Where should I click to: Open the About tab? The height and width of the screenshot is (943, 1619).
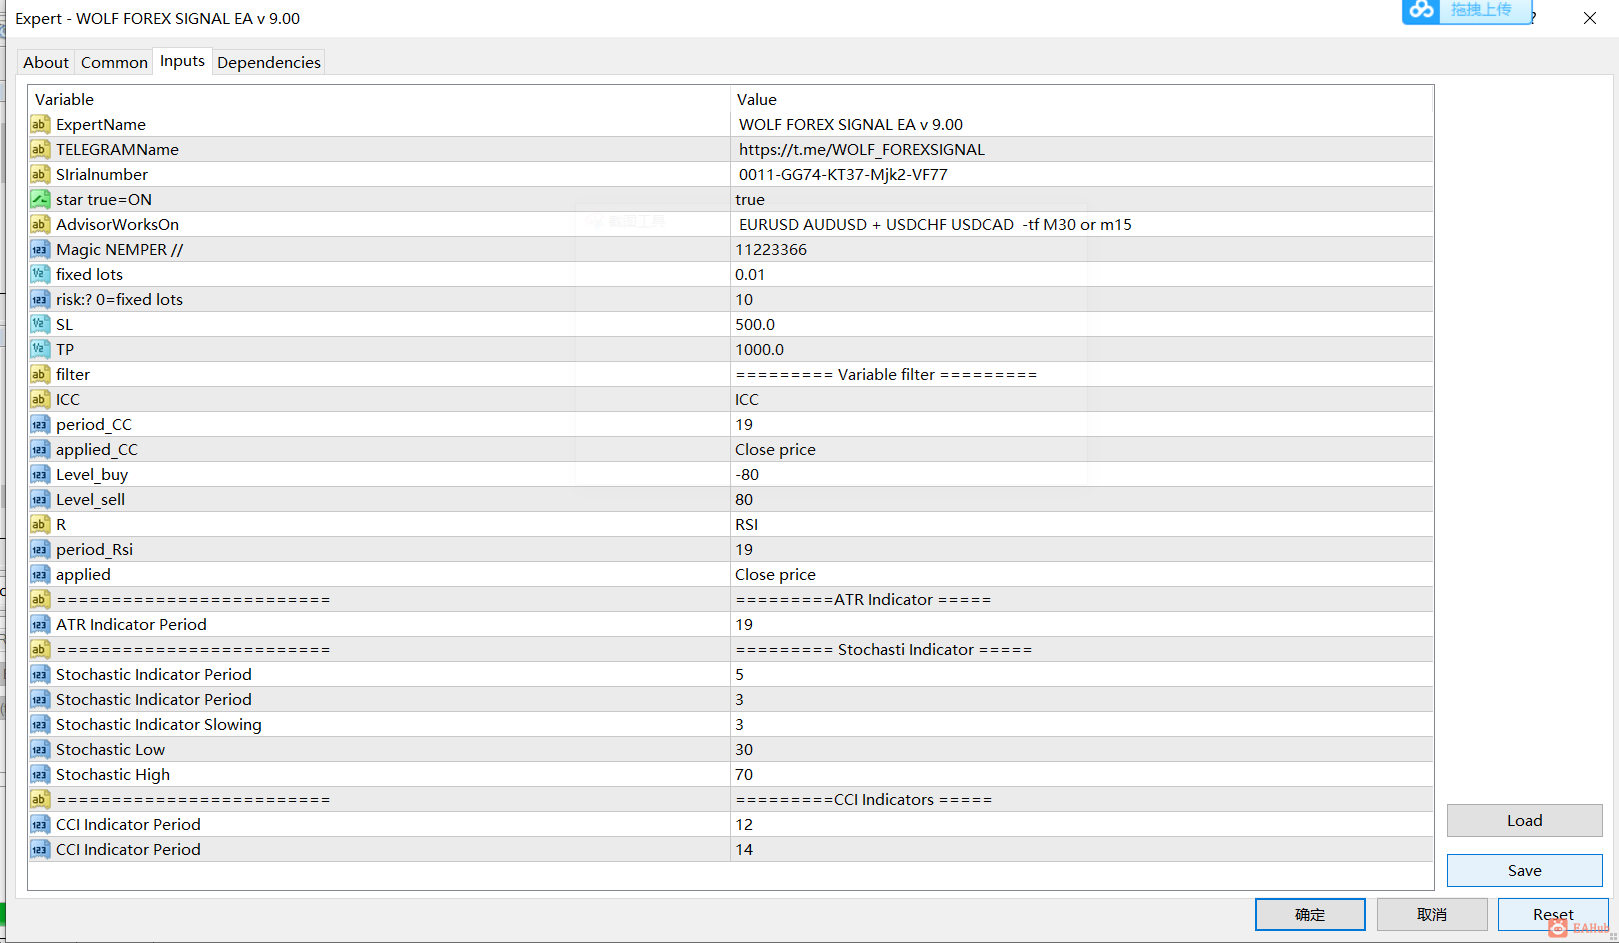click(46, 62)
